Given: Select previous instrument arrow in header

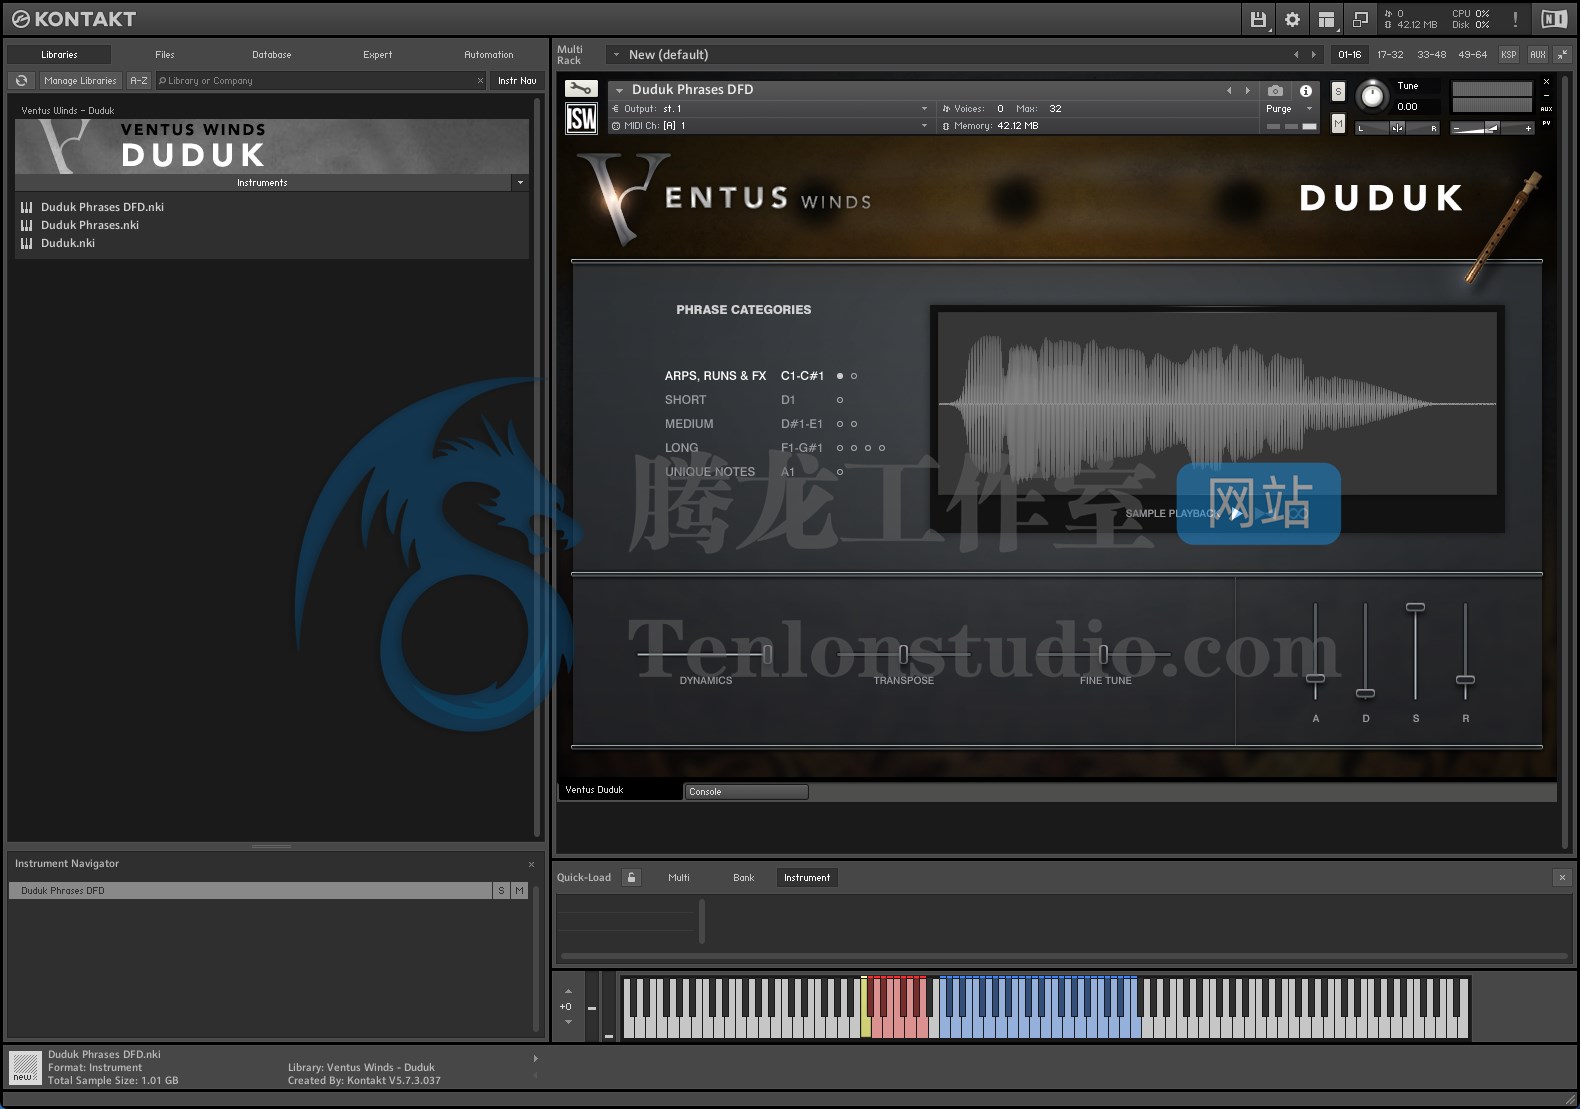Looking at the screenshot, I should tap(1229, 90).
